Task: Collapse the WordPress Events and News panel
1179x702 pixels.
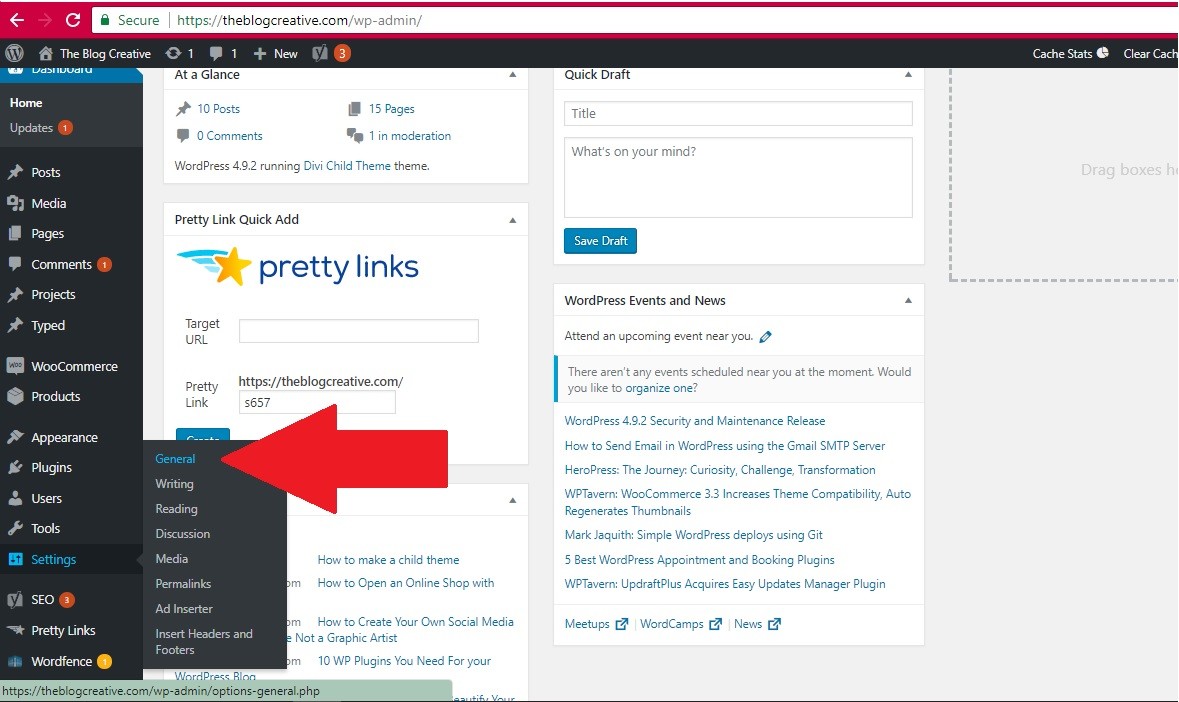Action: (x=908, y=301)
